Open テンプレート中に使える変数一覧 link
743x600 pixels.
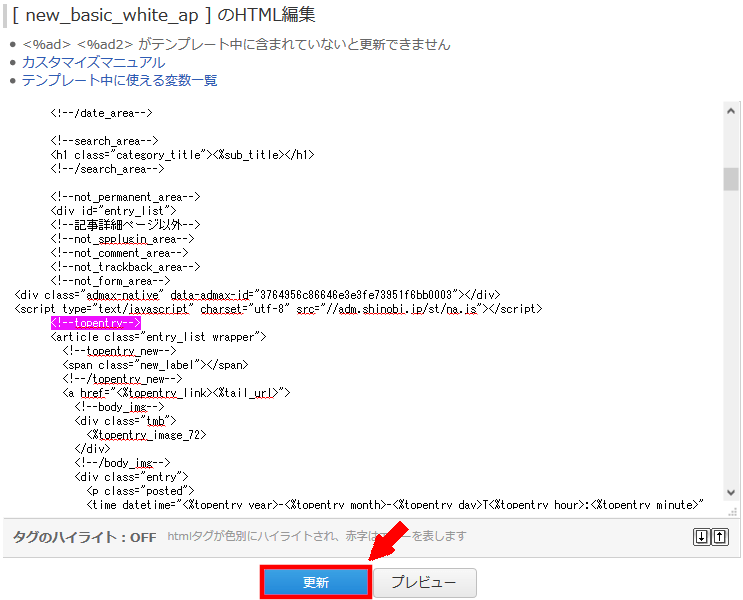pos(119,80)
